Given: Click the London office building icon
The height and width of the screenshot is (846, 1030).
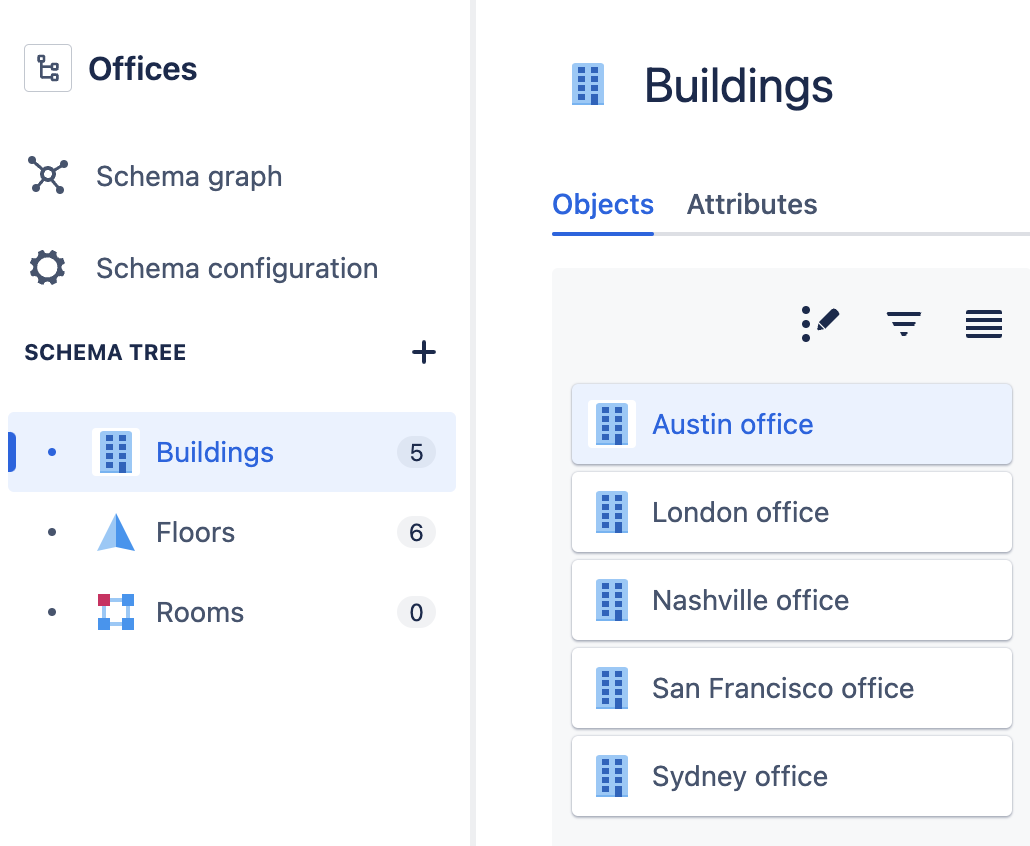Looking at the screenshot, I should tap(612, 512).
